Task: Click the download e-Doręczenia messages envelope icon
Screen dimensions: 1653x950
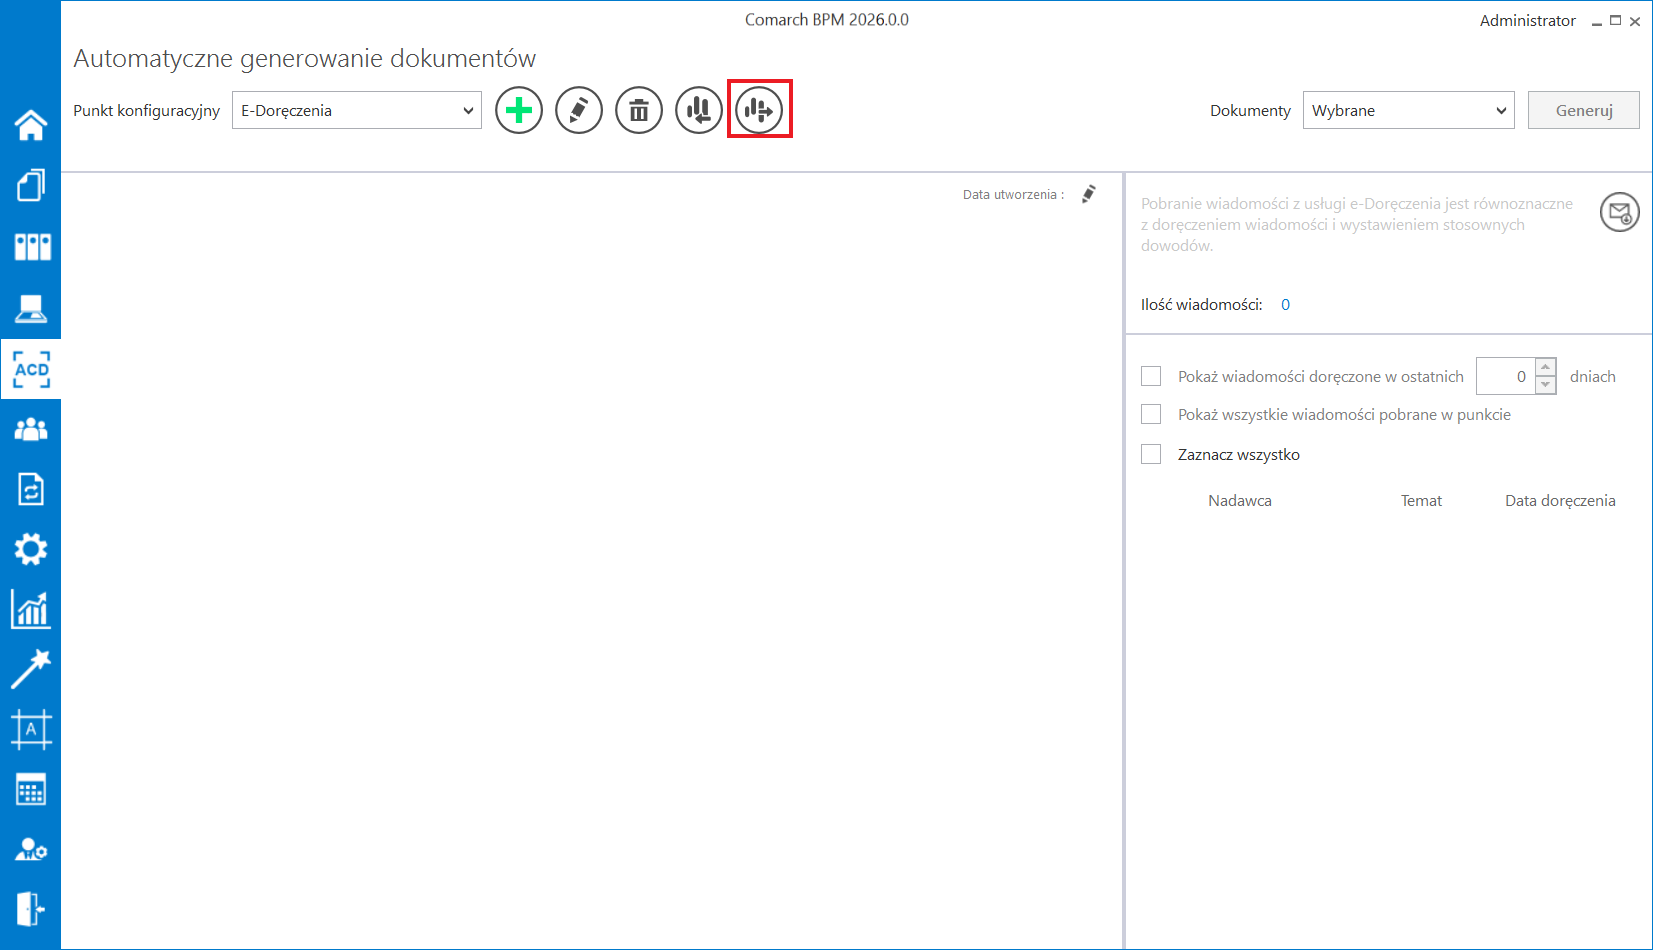Action: pyautogui.click(x=1619, y=212)
